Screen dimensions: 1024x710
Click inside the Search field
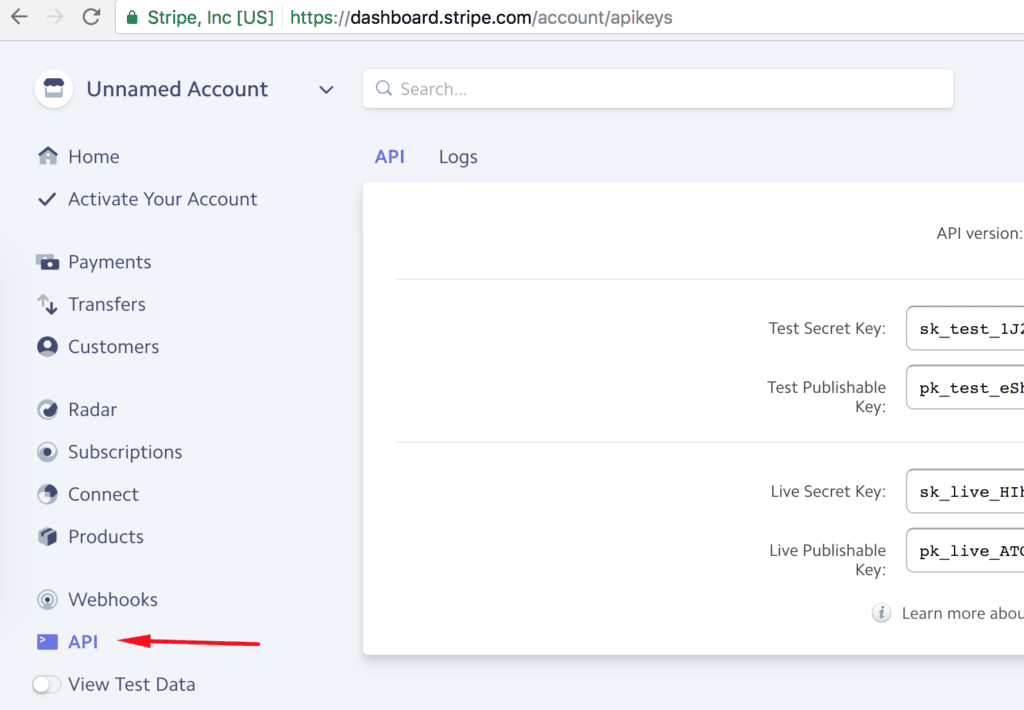tap(656, 89)
